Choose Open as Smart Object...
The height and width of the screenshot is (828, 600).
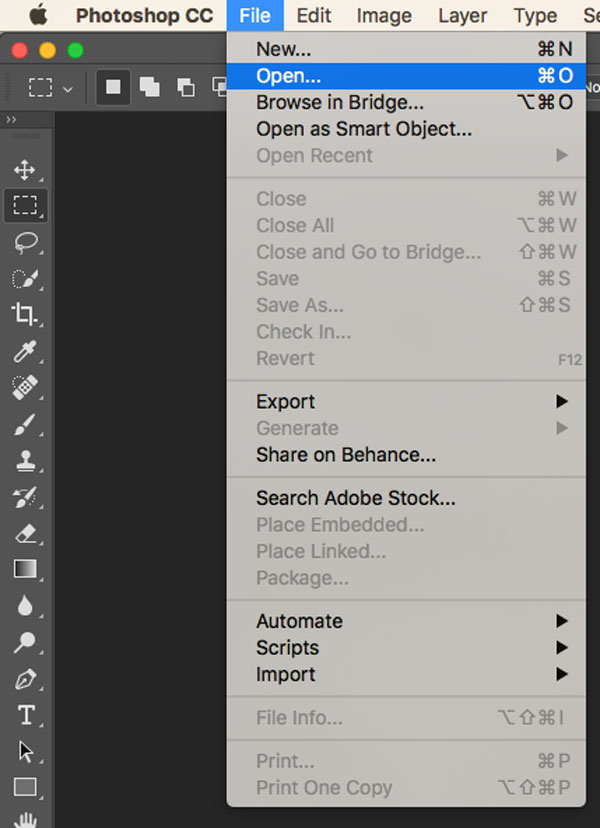[x=406, y=129]
